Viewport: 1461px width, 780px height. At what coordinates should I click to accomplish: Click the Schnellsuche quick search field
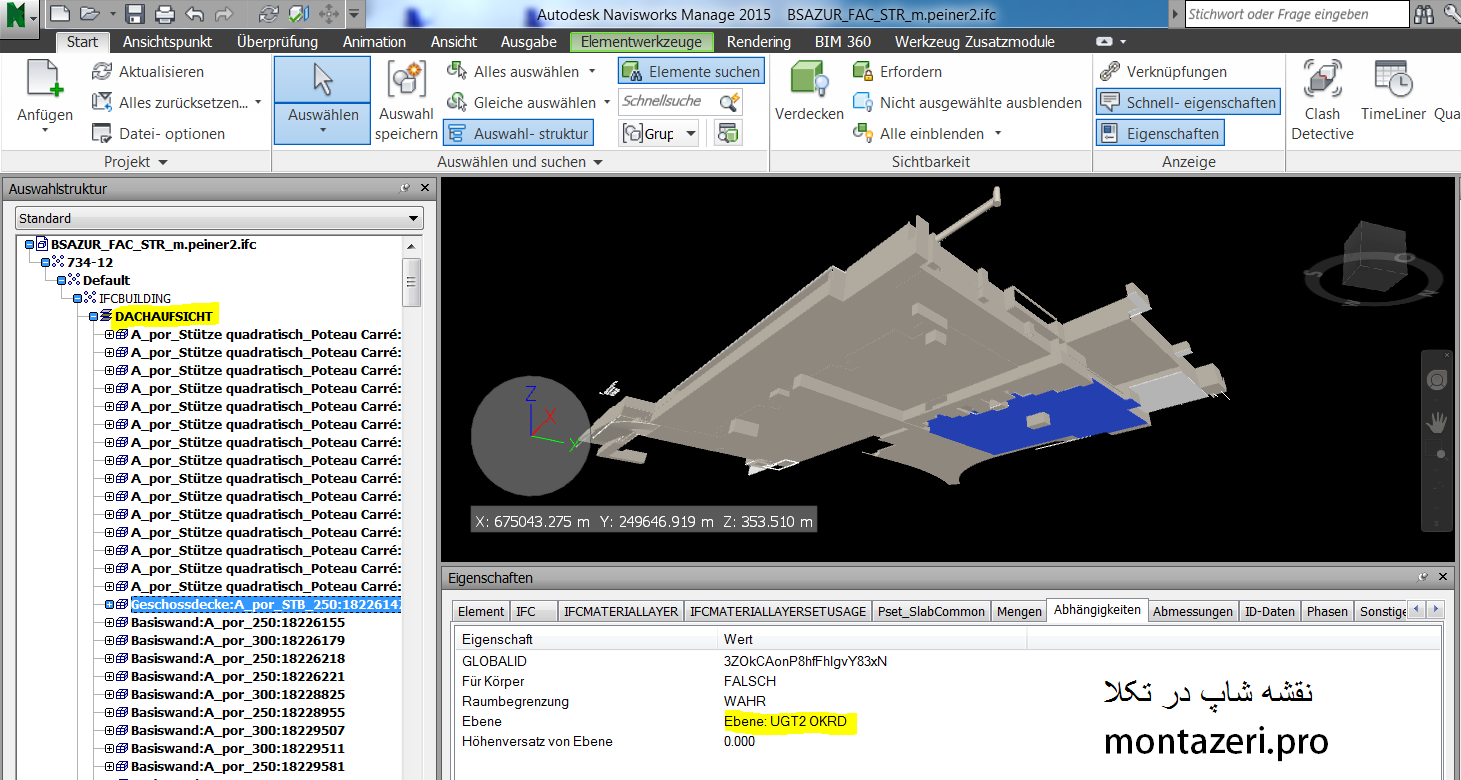point(669,101)
